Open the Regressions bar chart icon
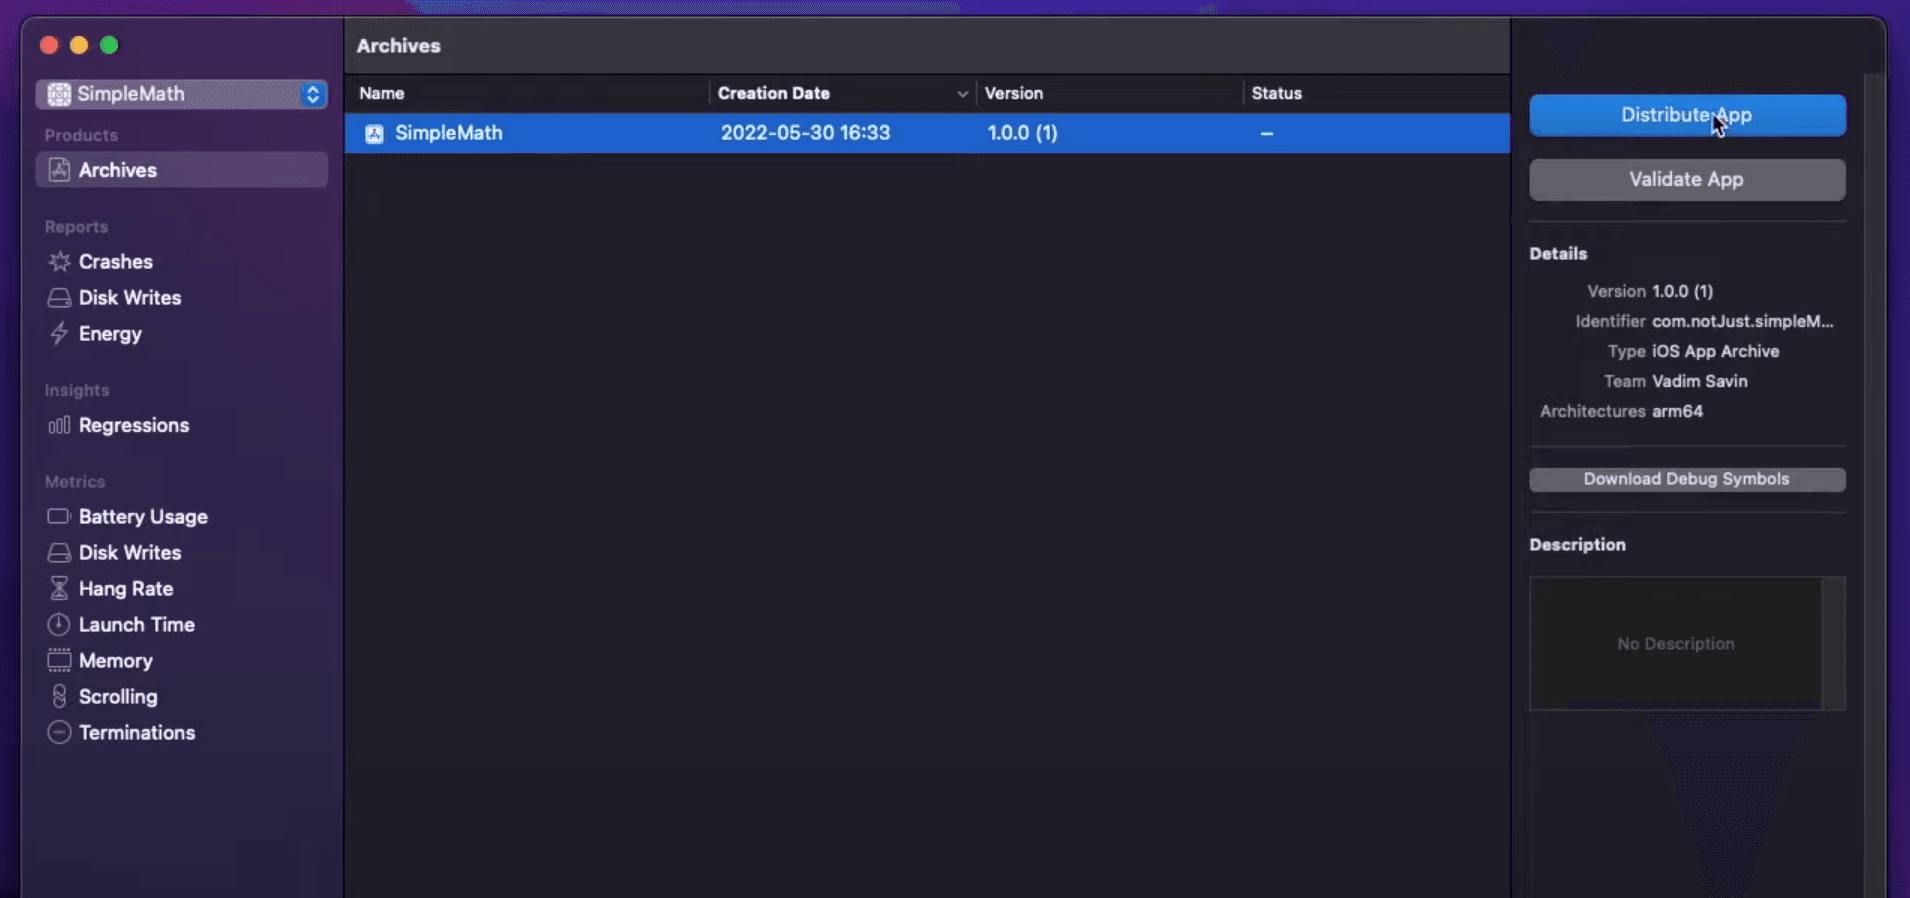 59,426
